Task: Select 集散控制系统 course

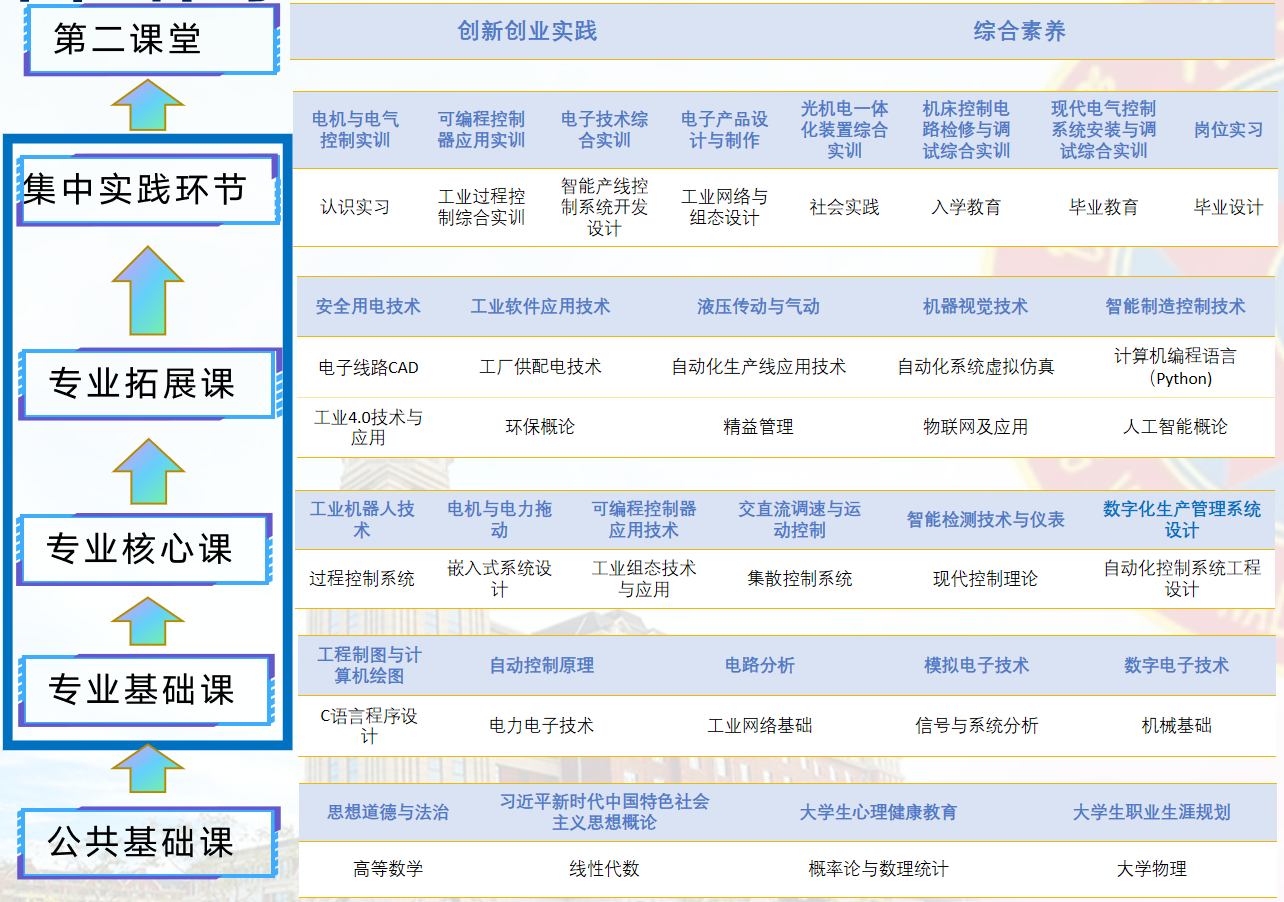Action: pos(799,578)
